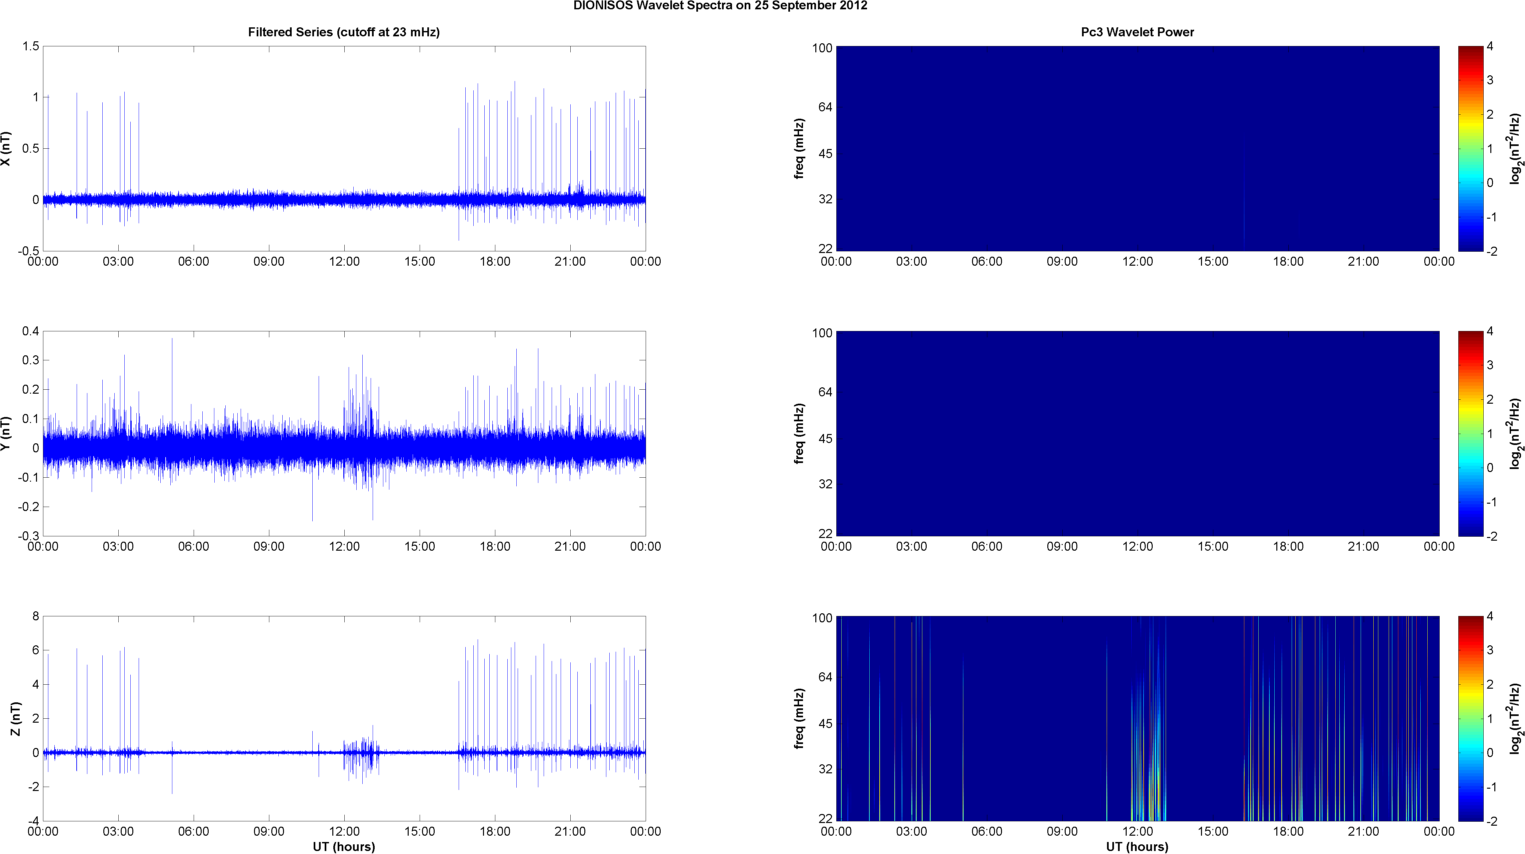1525x854 pixels.
Task: Select the 'Filtered Series (cutoff at 23 mHz)' heading
Action: tap(344, 32)
